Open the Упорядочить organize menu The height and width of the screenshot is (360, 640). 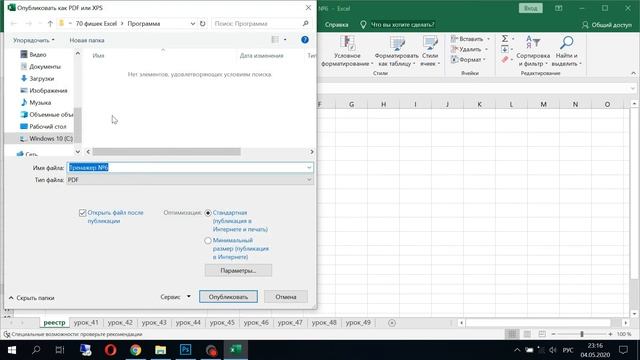click(x=34, y=40)
